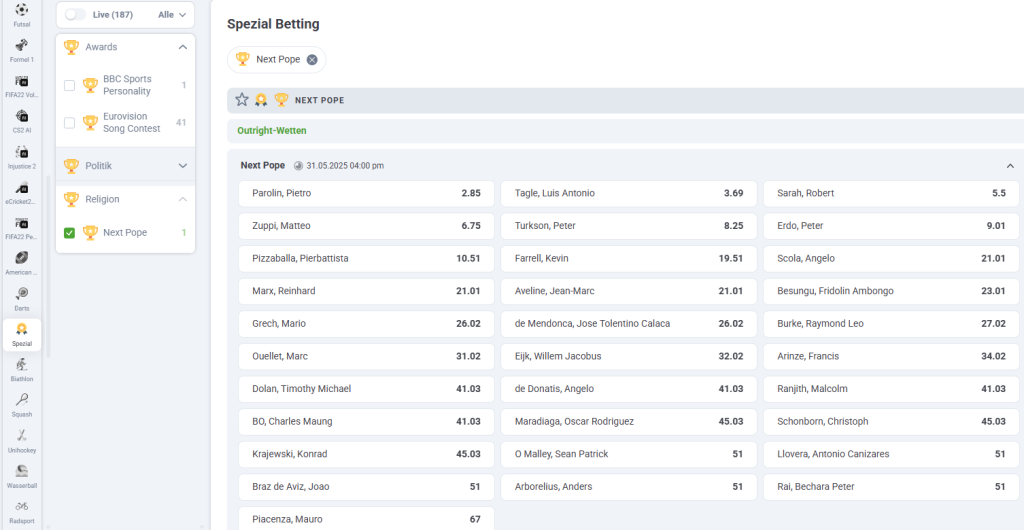Select the Spezial category icon
Image resolution: width=1024 pixels, height=532 pixels.
click(x=22, y=335)
